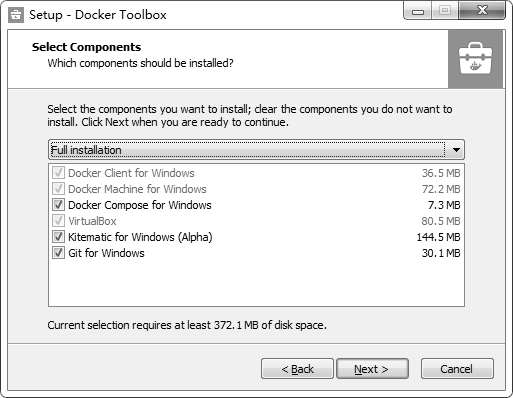Image resolution: width=513 pixels, height=398 pixels.
Task: Go to Next setup step
Action: point(372,369)
